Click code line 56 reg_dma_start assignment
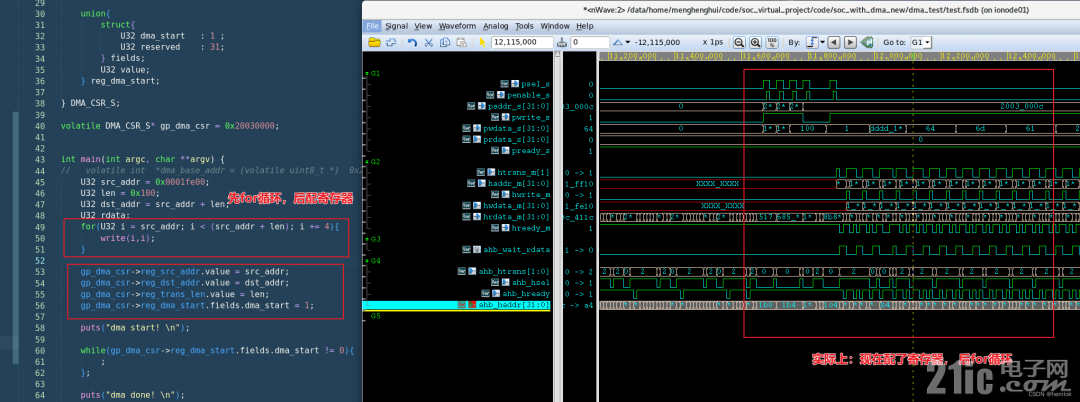 tap(196, 305)
